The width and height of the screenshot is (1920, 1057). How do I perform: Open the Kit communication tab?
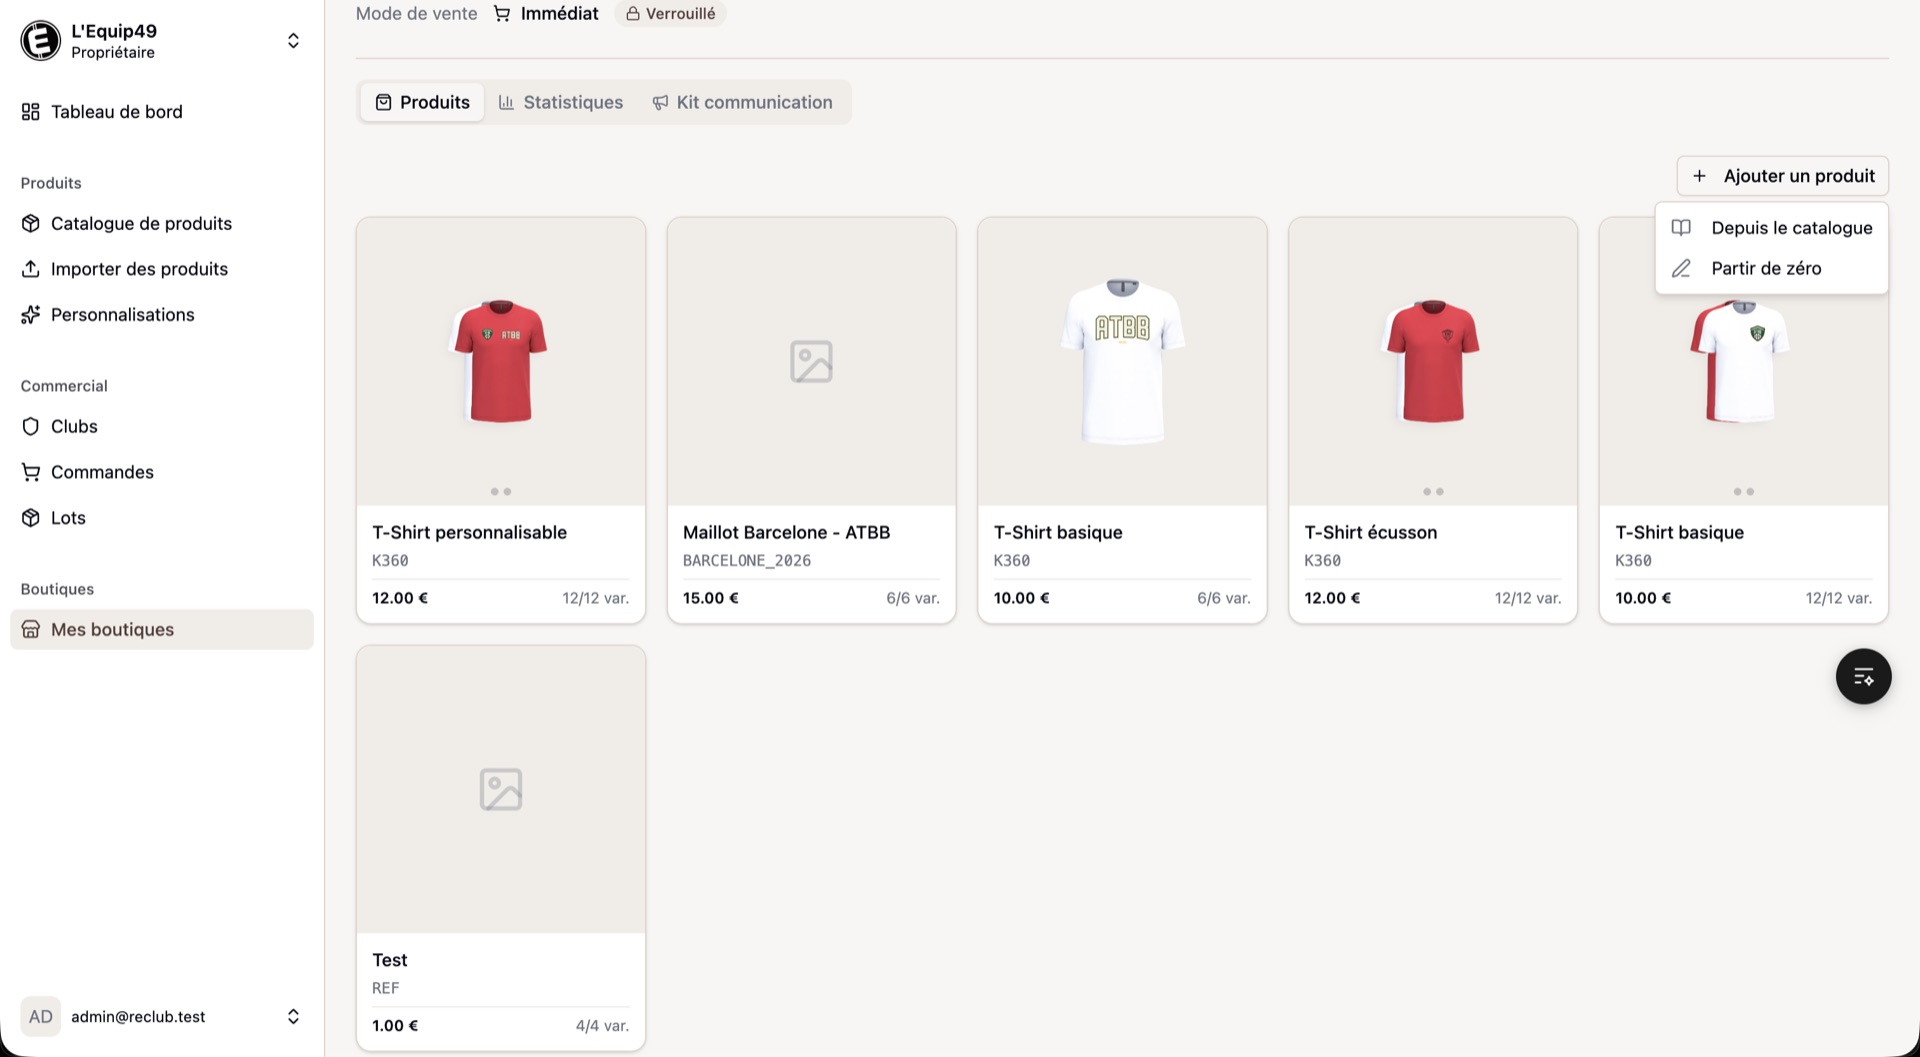pyautogui.click(x=742, y=103)
